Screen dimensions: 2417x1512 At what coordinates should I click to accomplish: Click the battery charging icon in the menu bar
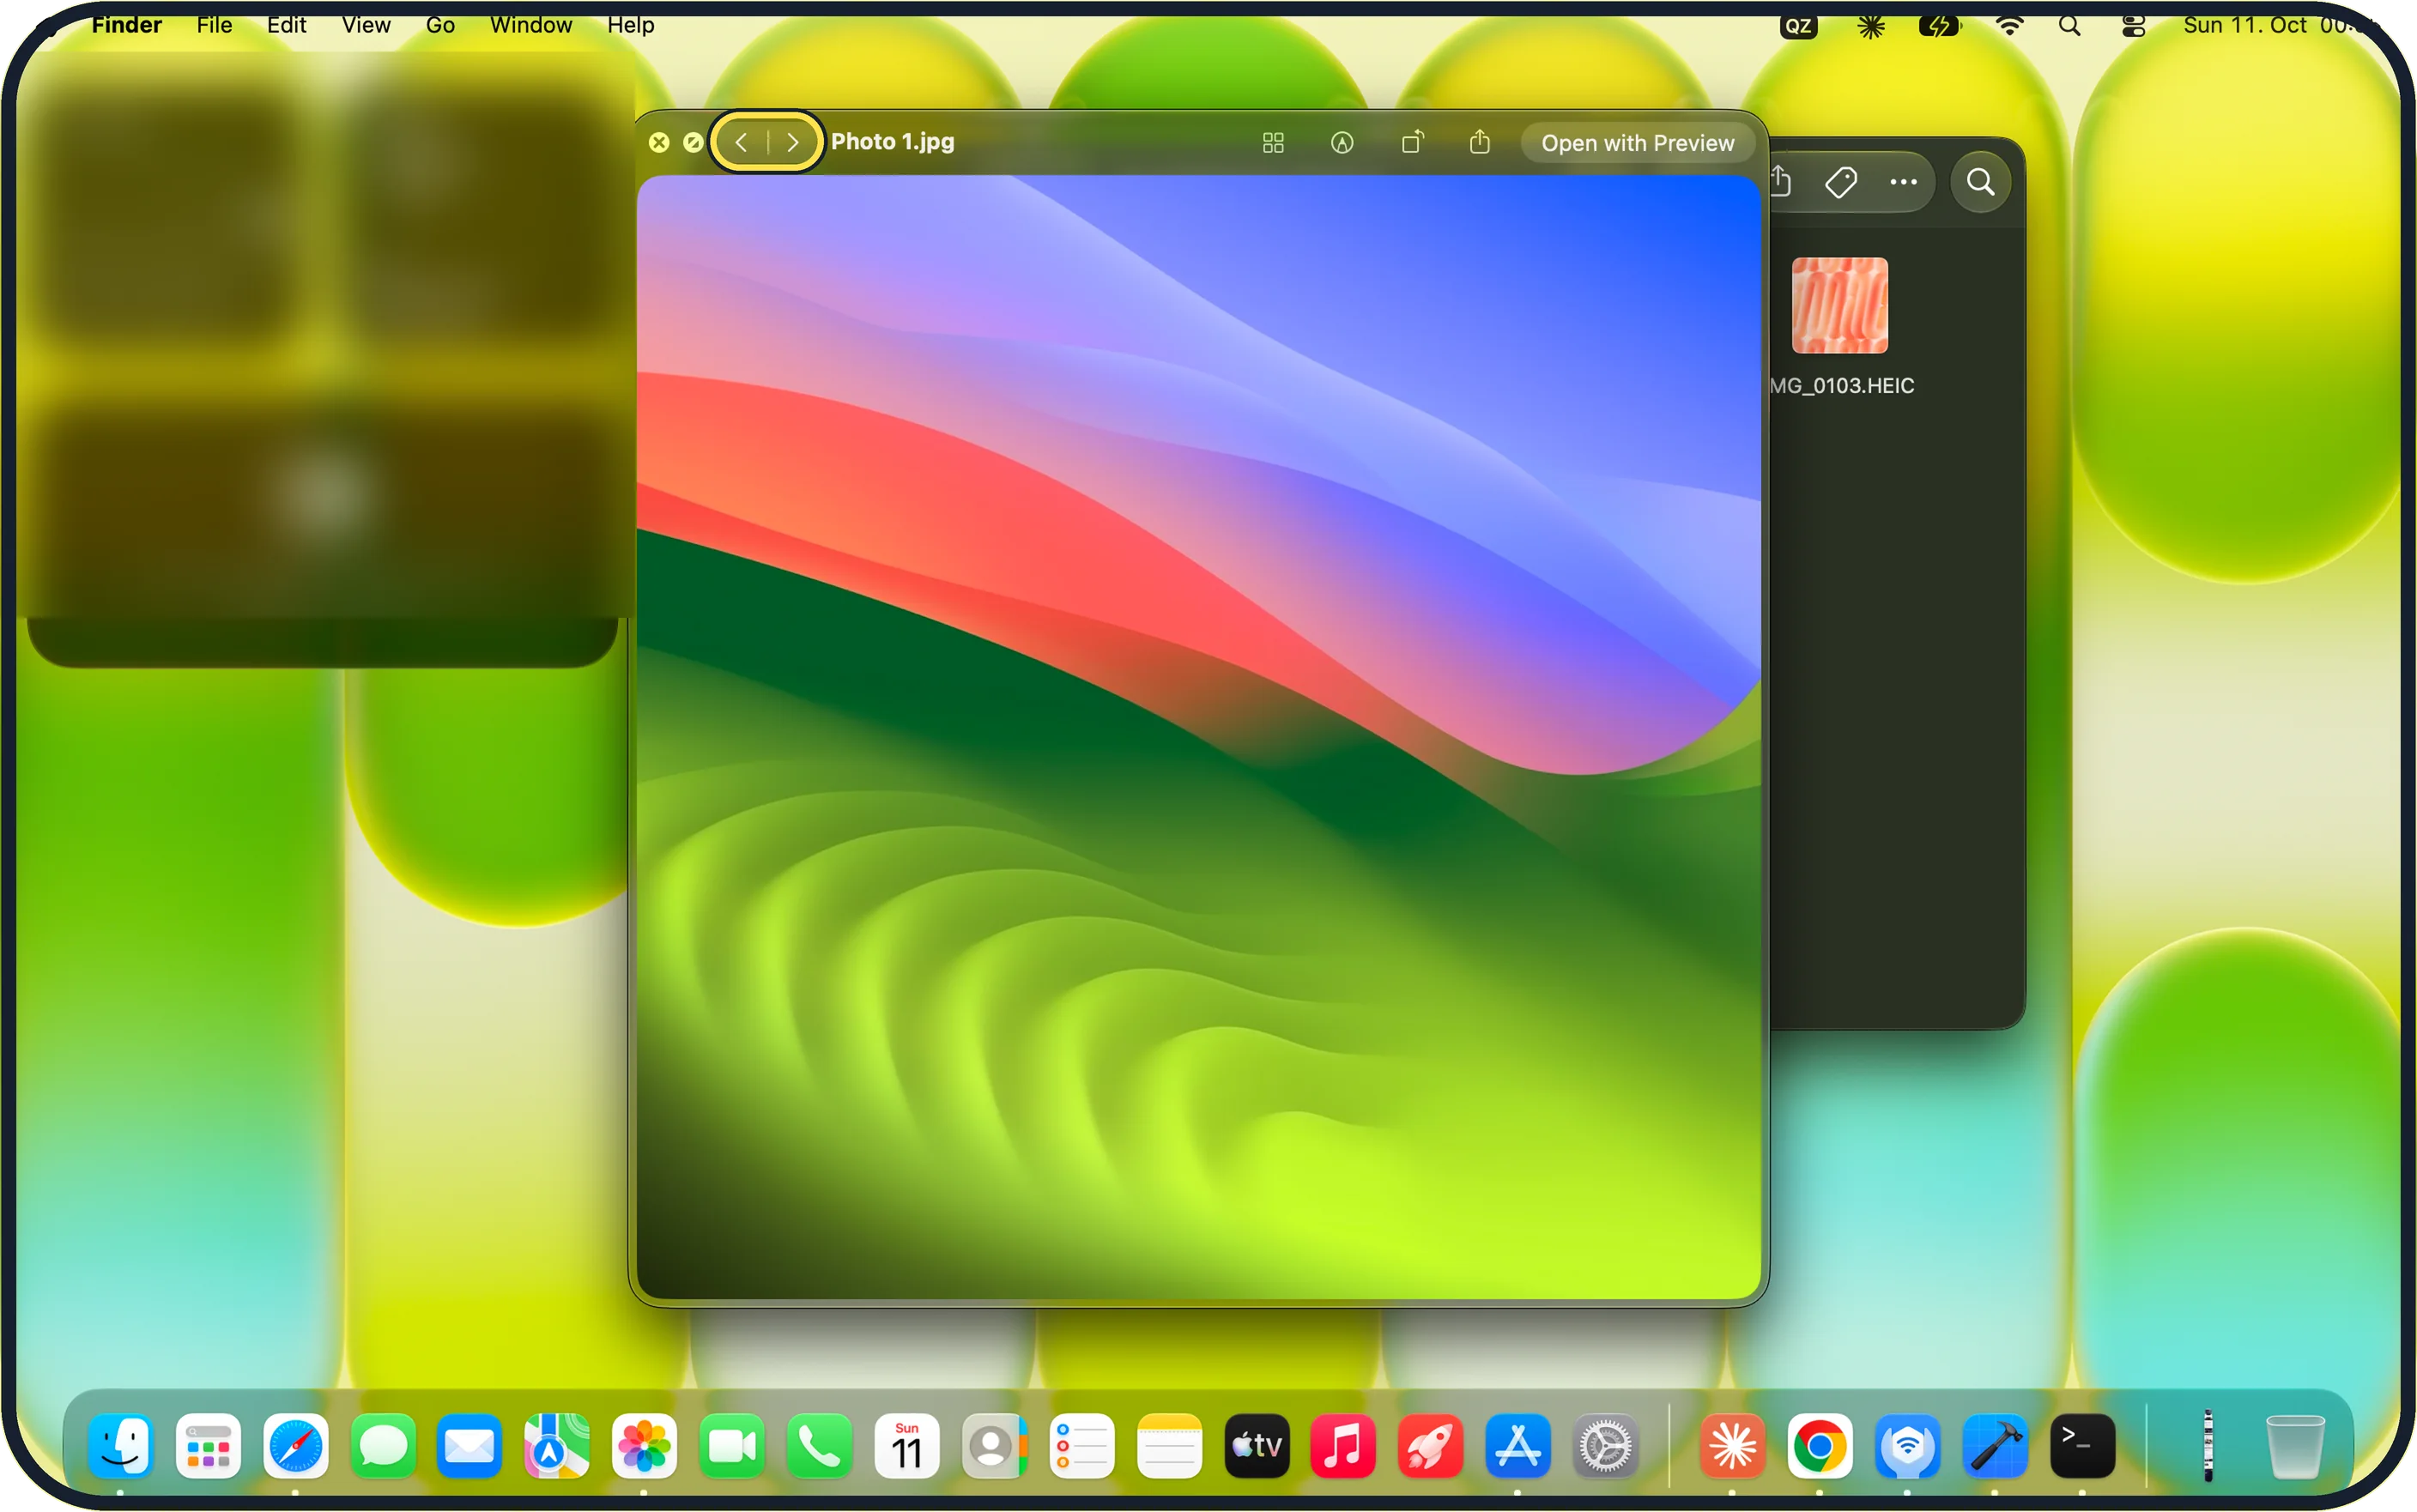coord(1939,26)
